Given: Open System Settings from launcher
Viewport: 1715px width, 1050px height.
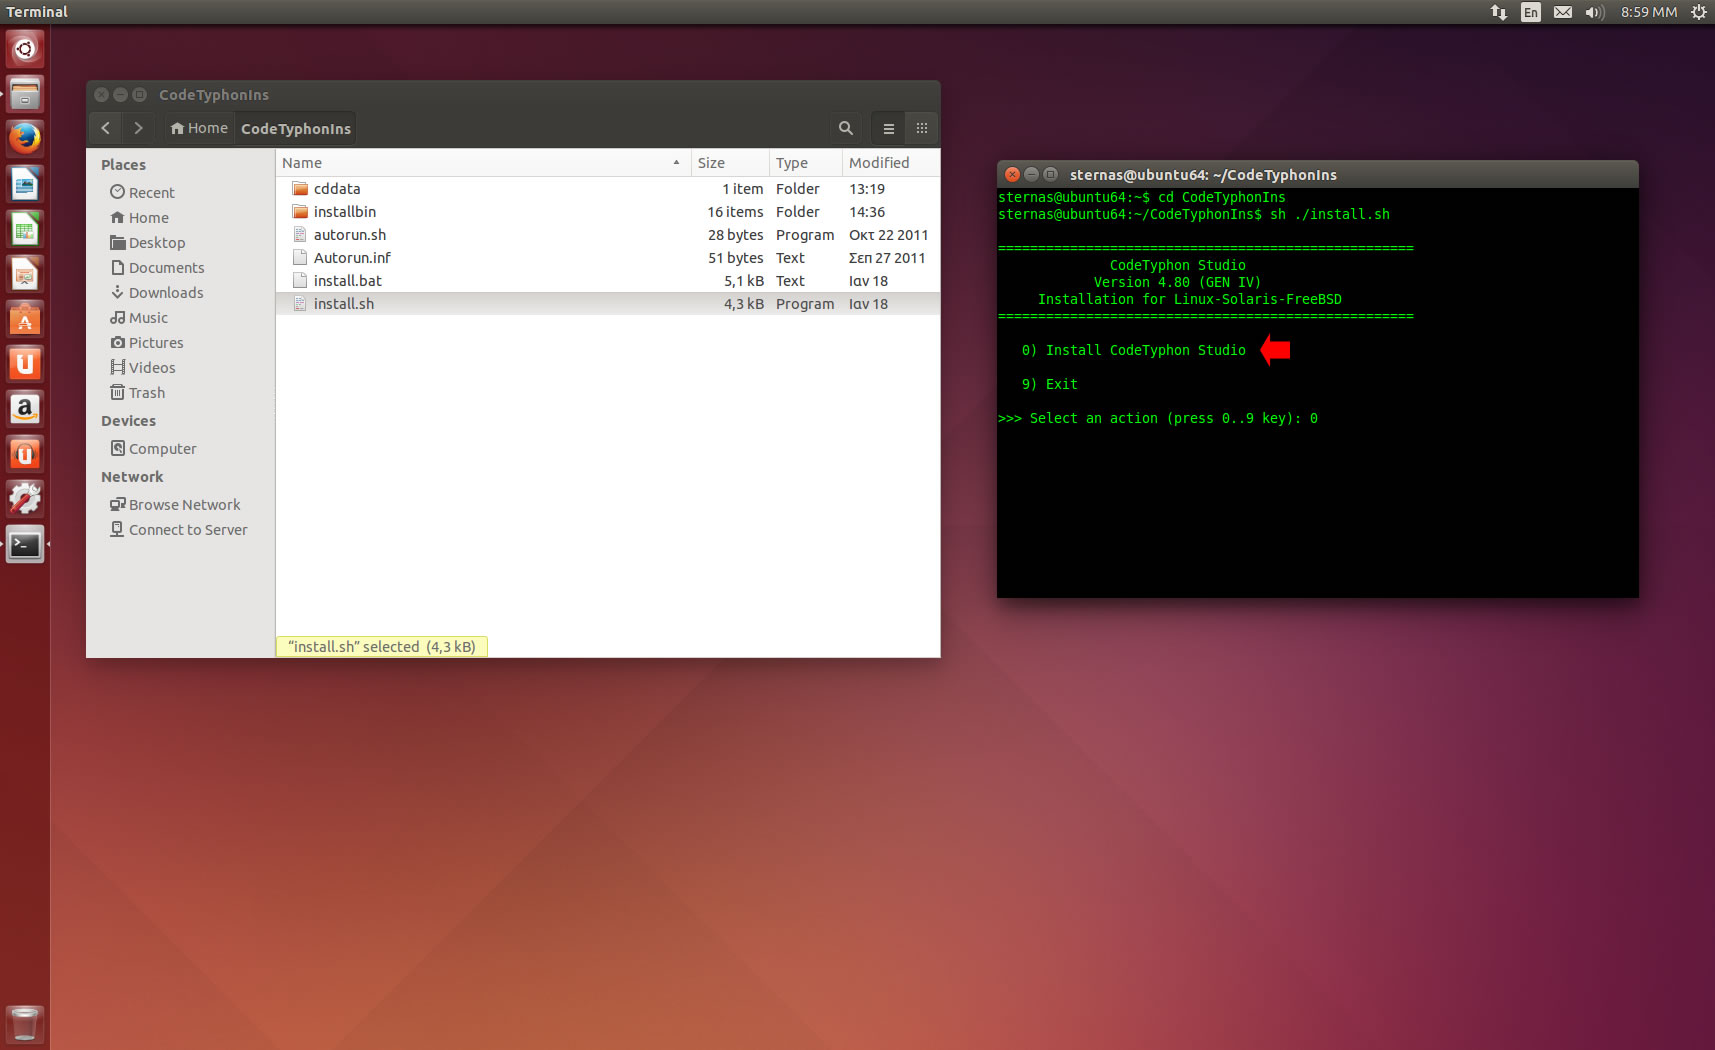Looking at the screenshot, I should pyautogui.click(x=25, y=499).
